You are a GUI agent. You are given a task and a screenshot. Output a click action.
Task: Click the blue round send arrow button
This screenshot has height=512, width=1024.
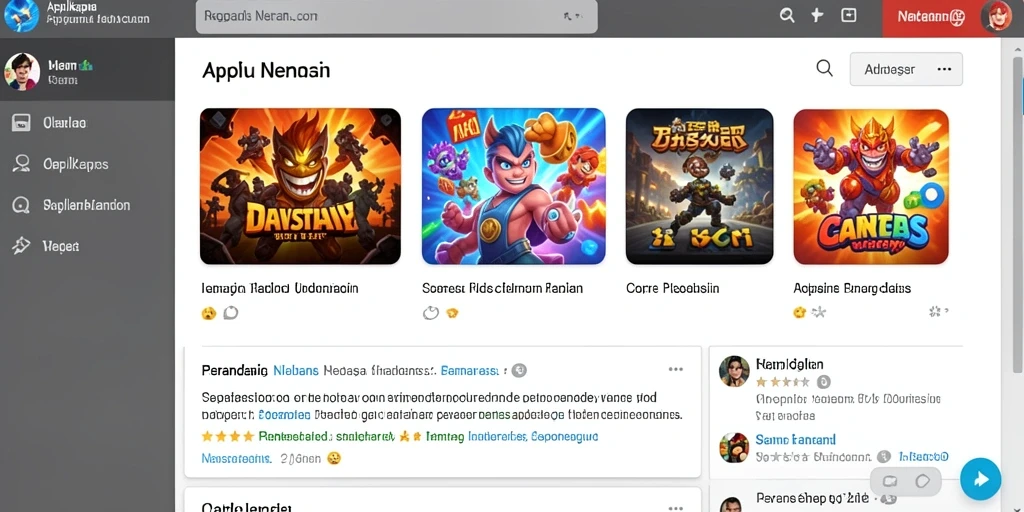point(980,479)
